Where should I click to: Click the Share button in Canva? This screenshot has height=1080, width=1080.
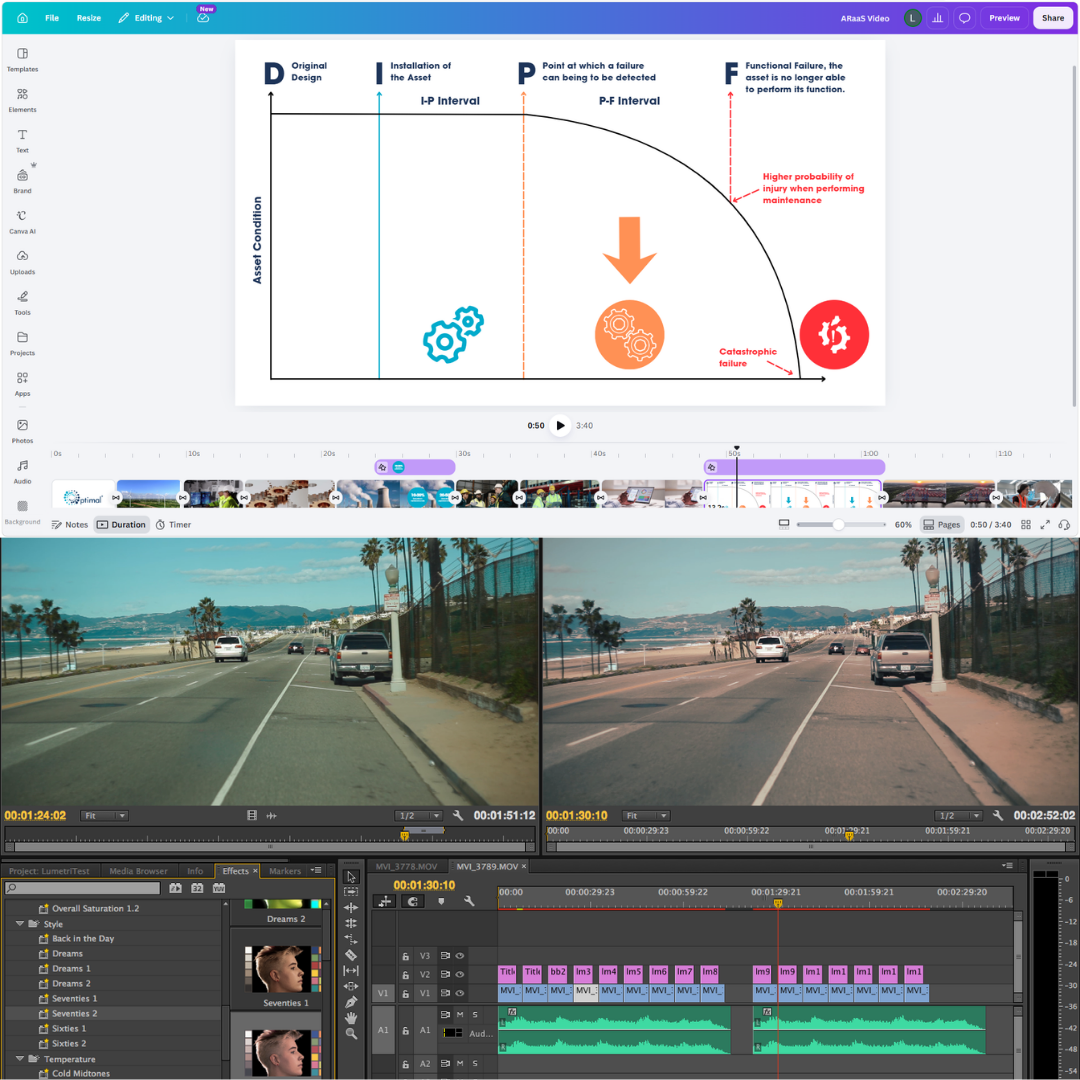coord(1052,18)
